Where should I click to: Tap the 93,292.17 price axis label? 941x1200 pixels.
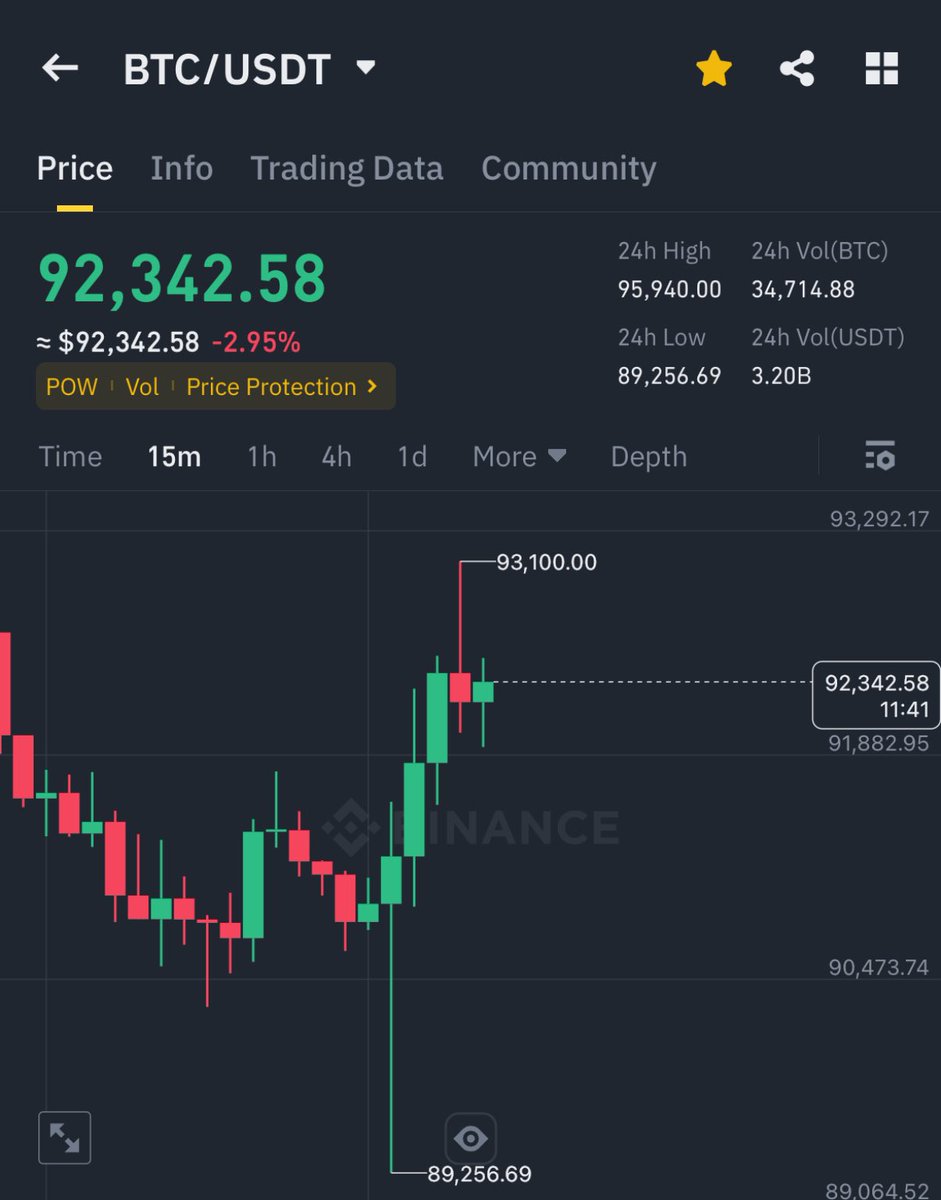pyautogui.click(x=879, y=519)
